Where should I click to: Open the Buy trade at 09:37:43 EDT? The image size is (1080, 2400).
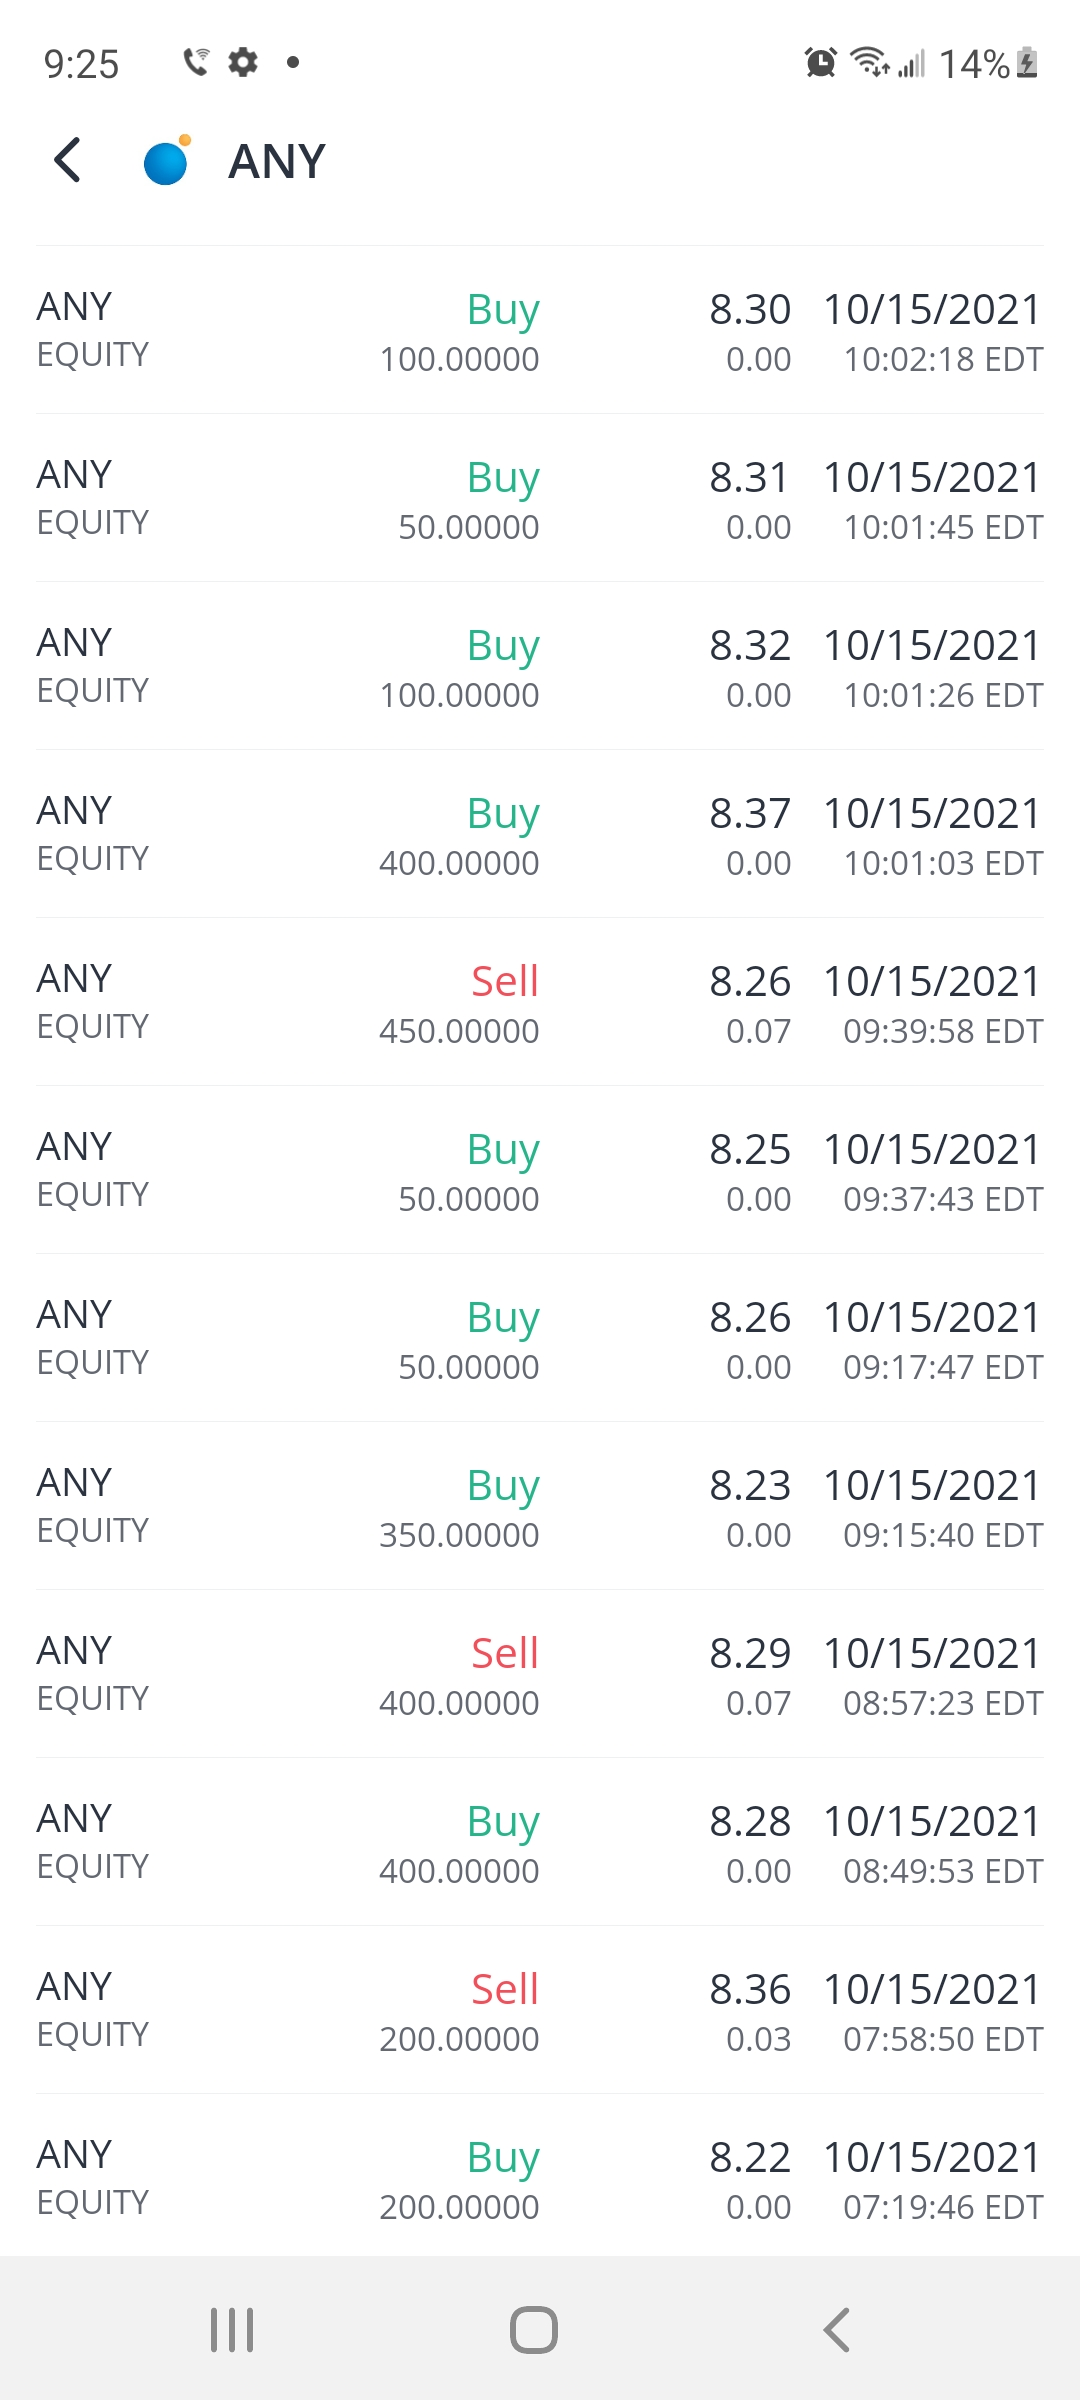coord(540,1170)
